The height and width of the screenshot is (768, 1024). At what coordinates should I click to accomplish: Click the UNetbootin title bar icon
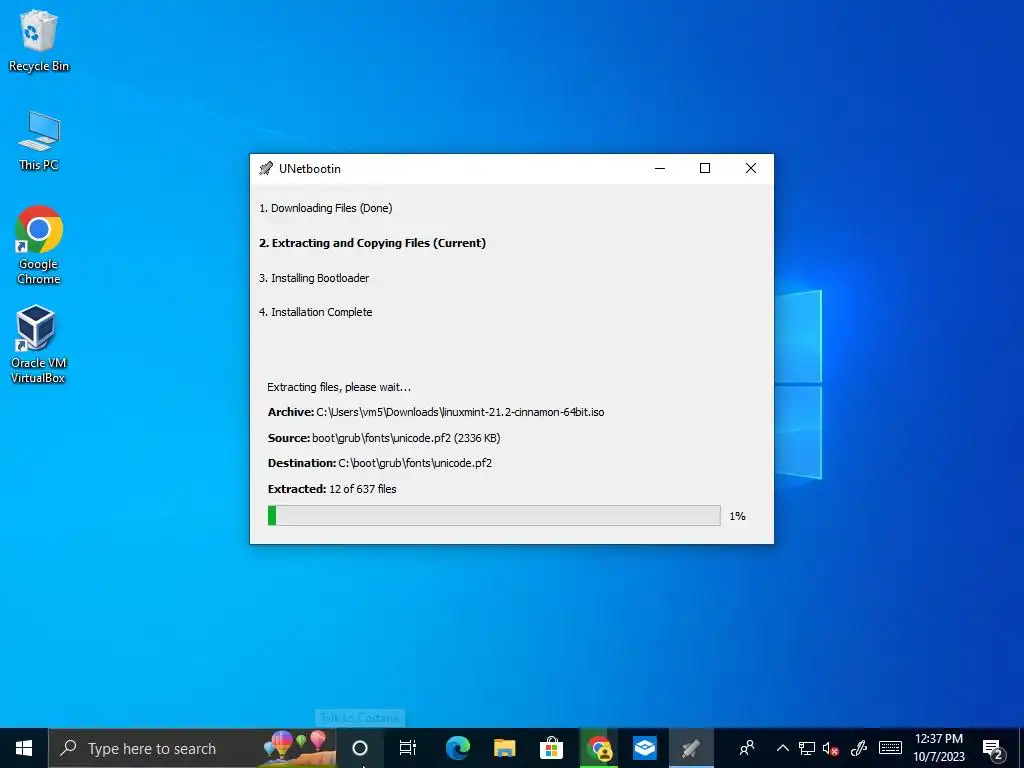point(266,168)
